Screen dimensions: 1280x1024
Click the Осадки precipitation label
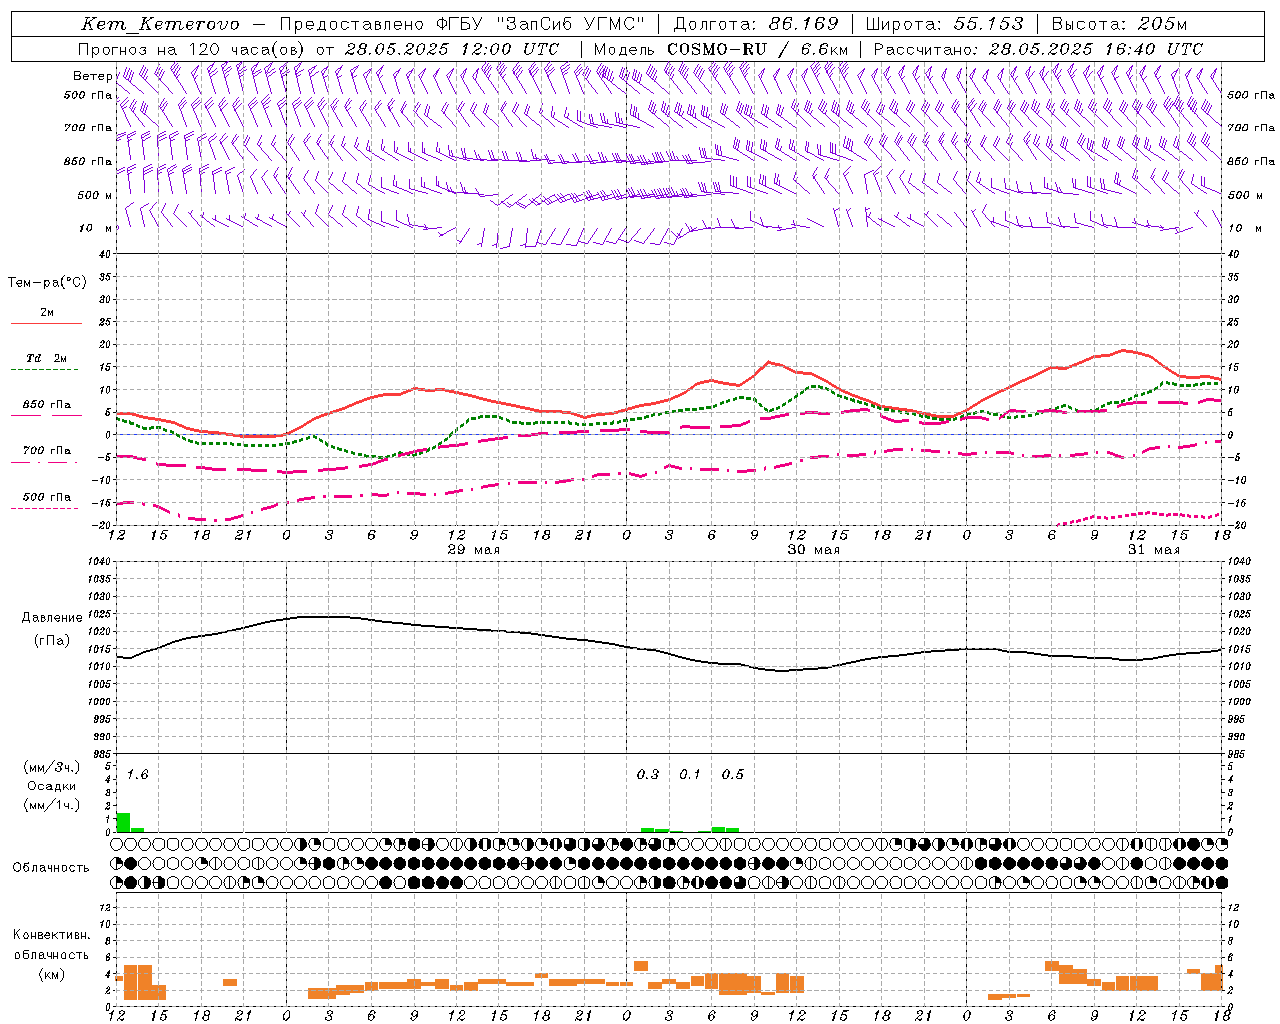52,786
